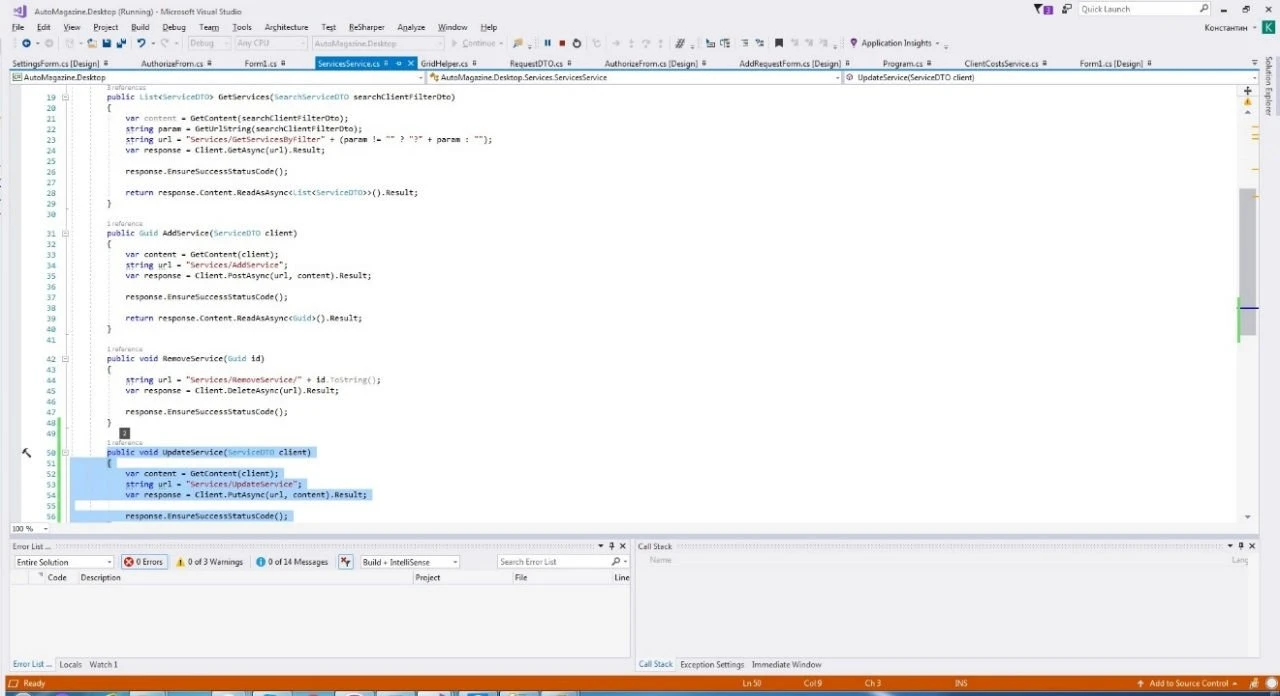1280x696 pixels.
Task: Open the ReSharper menu
Action: [x=366, y=27]
